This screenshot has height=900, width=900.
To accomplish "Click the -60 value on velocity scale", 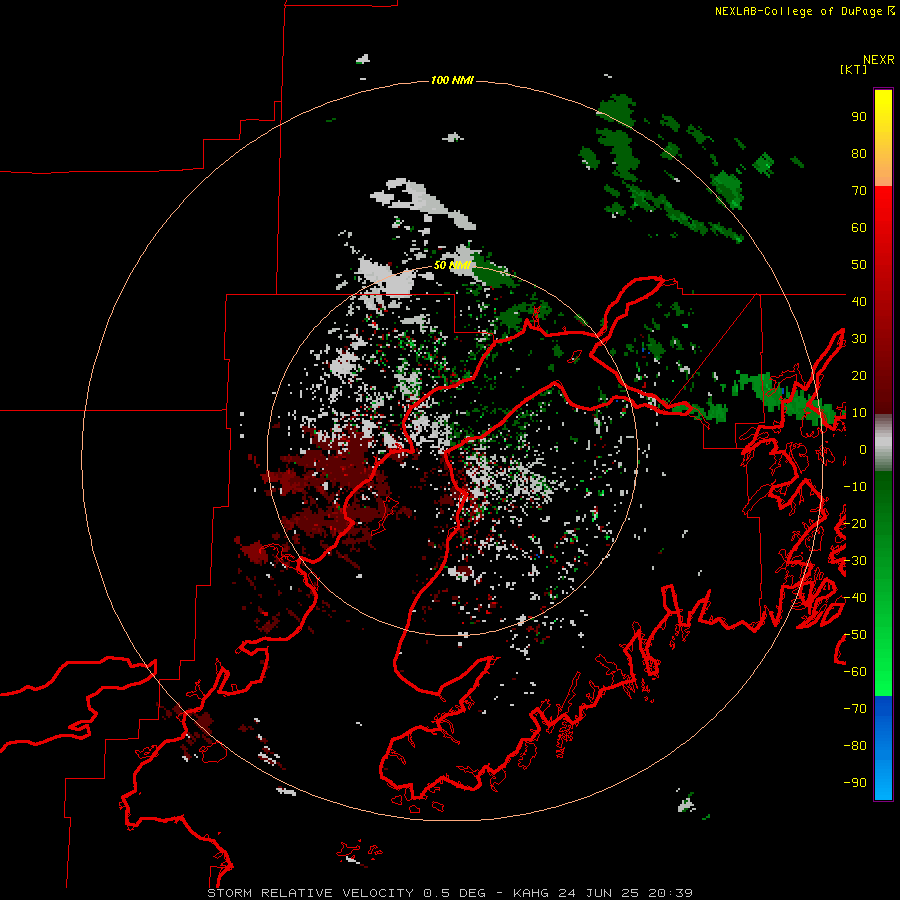I will pos(855,672).
